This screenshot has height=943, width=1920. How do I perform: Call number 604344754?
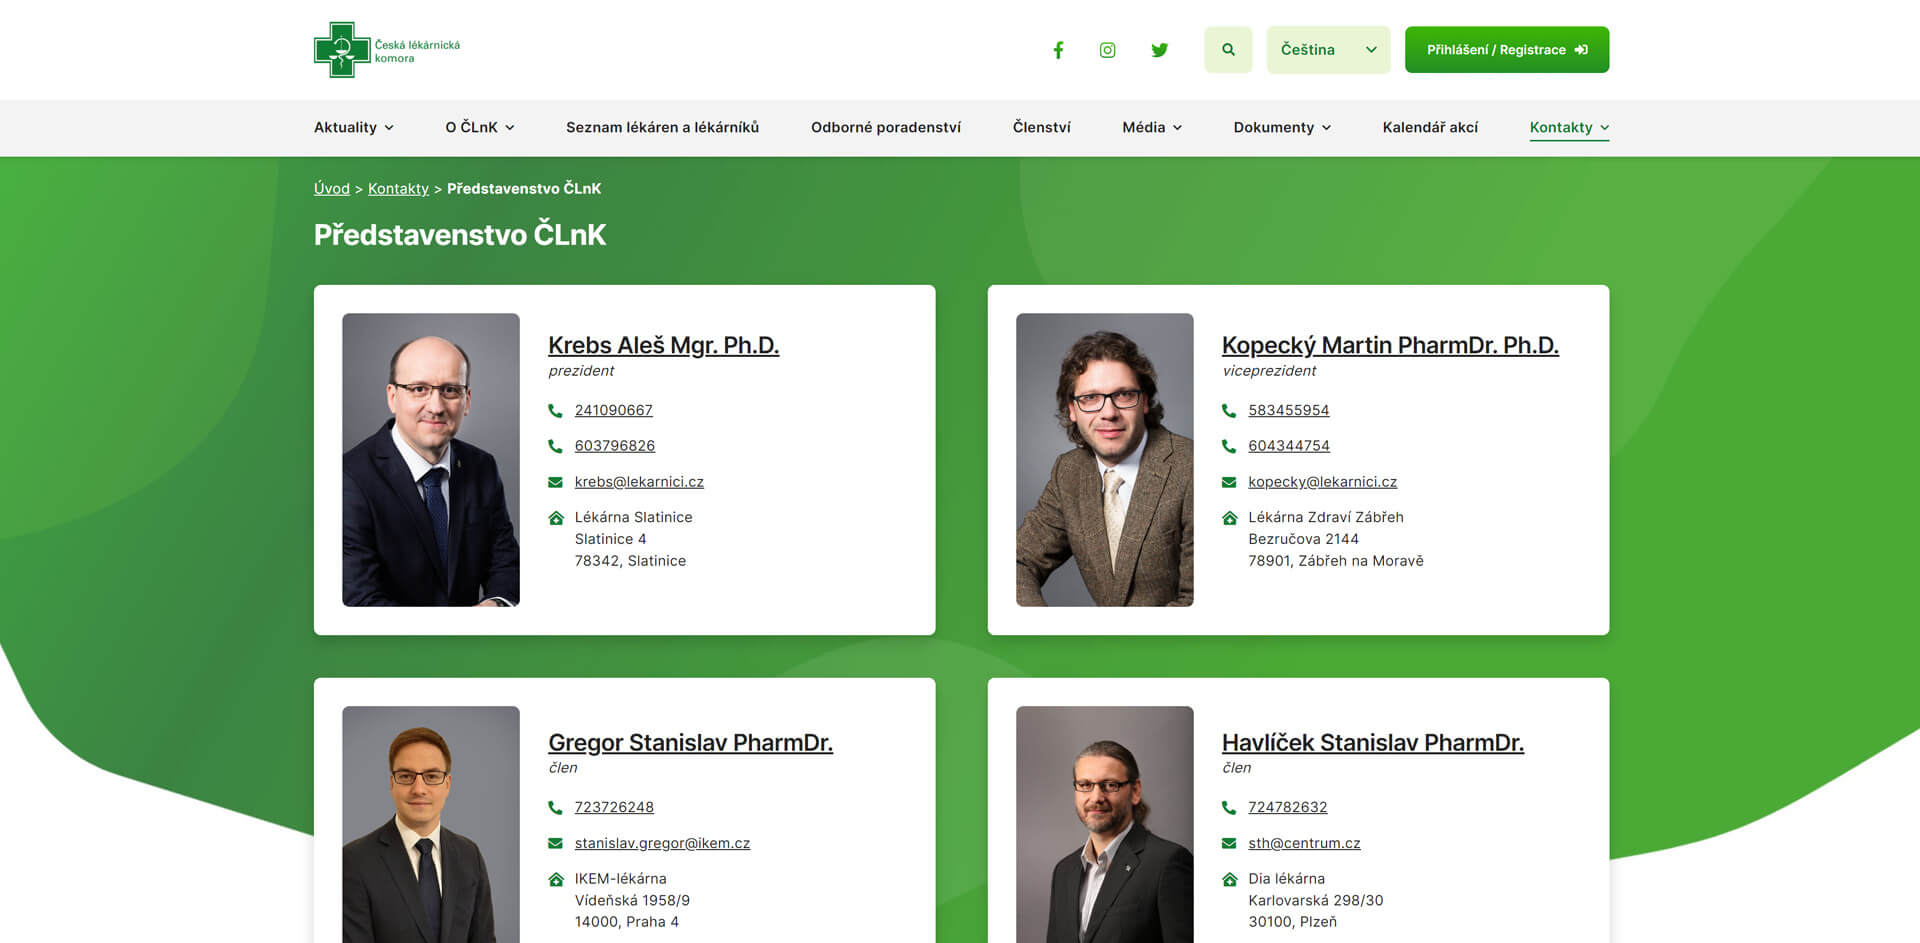click(1289, 446)
